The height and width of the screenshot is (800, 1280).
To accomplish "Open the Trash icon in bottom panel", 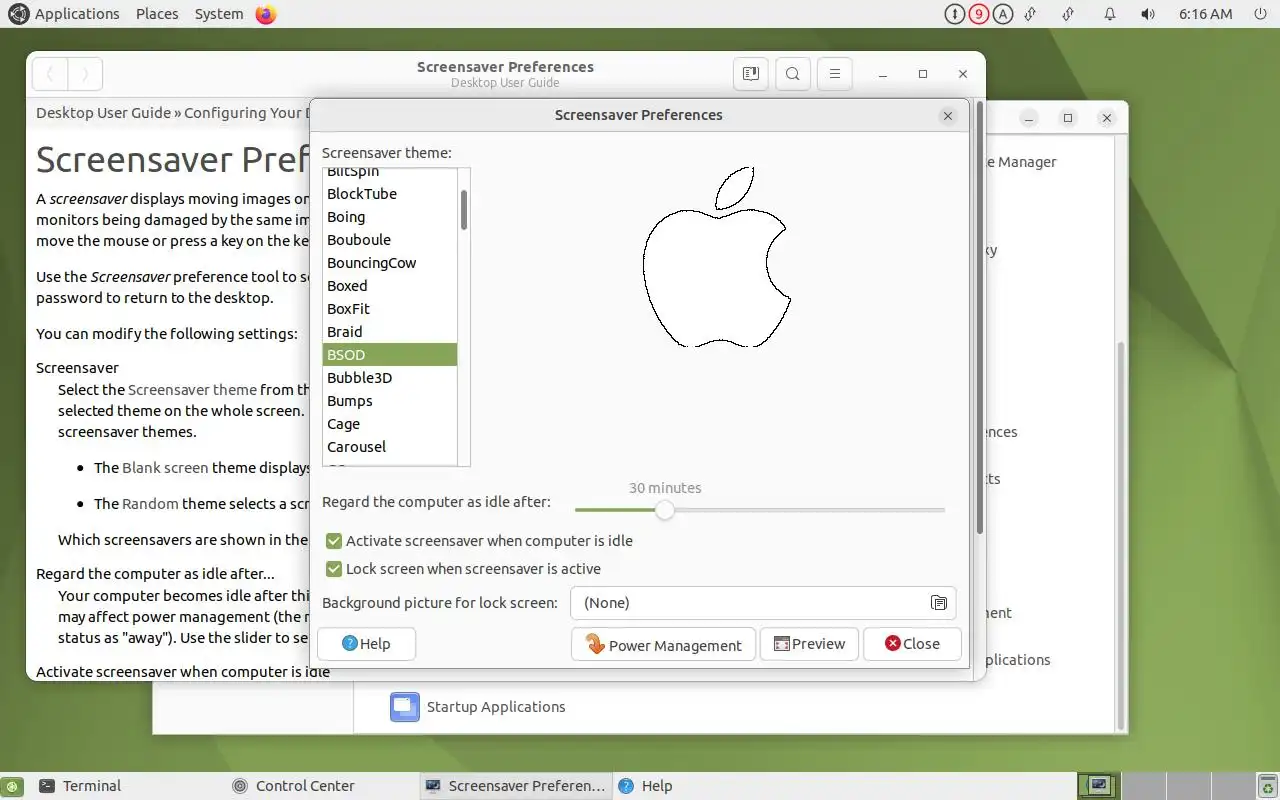I will pos(1268,786).
